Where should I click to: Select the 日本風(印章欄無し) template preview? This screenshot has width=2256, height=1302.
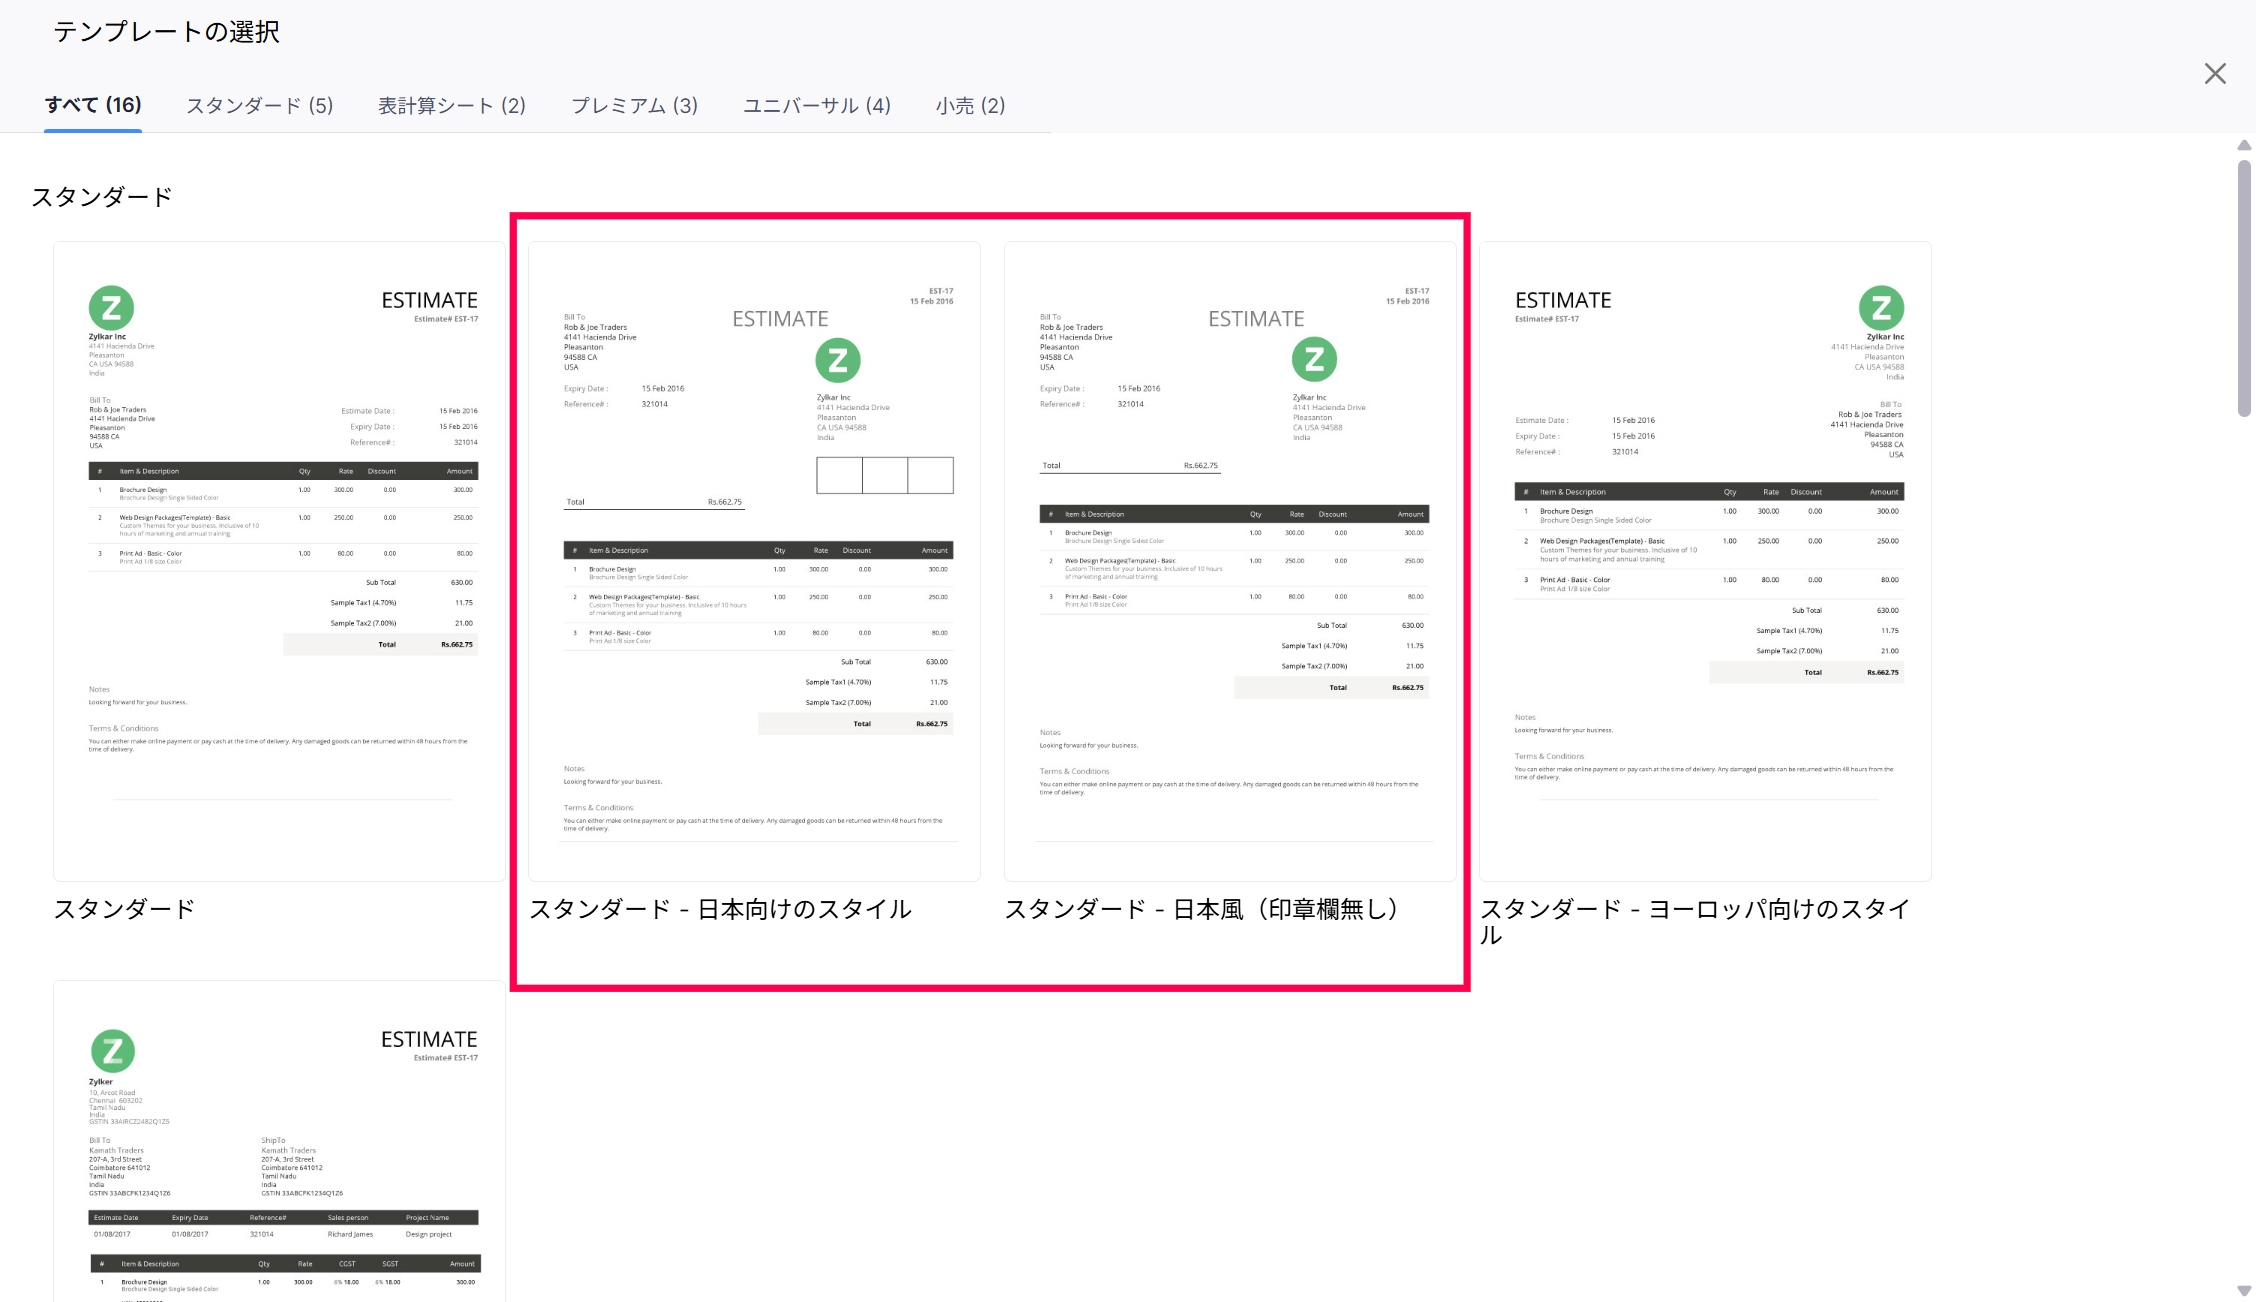point(1230,560)
